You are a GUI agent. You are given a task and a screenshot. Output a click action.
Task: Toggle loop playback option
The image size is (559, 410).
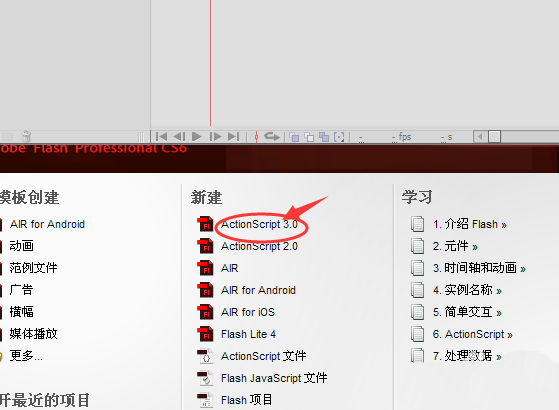click(272, 137)
